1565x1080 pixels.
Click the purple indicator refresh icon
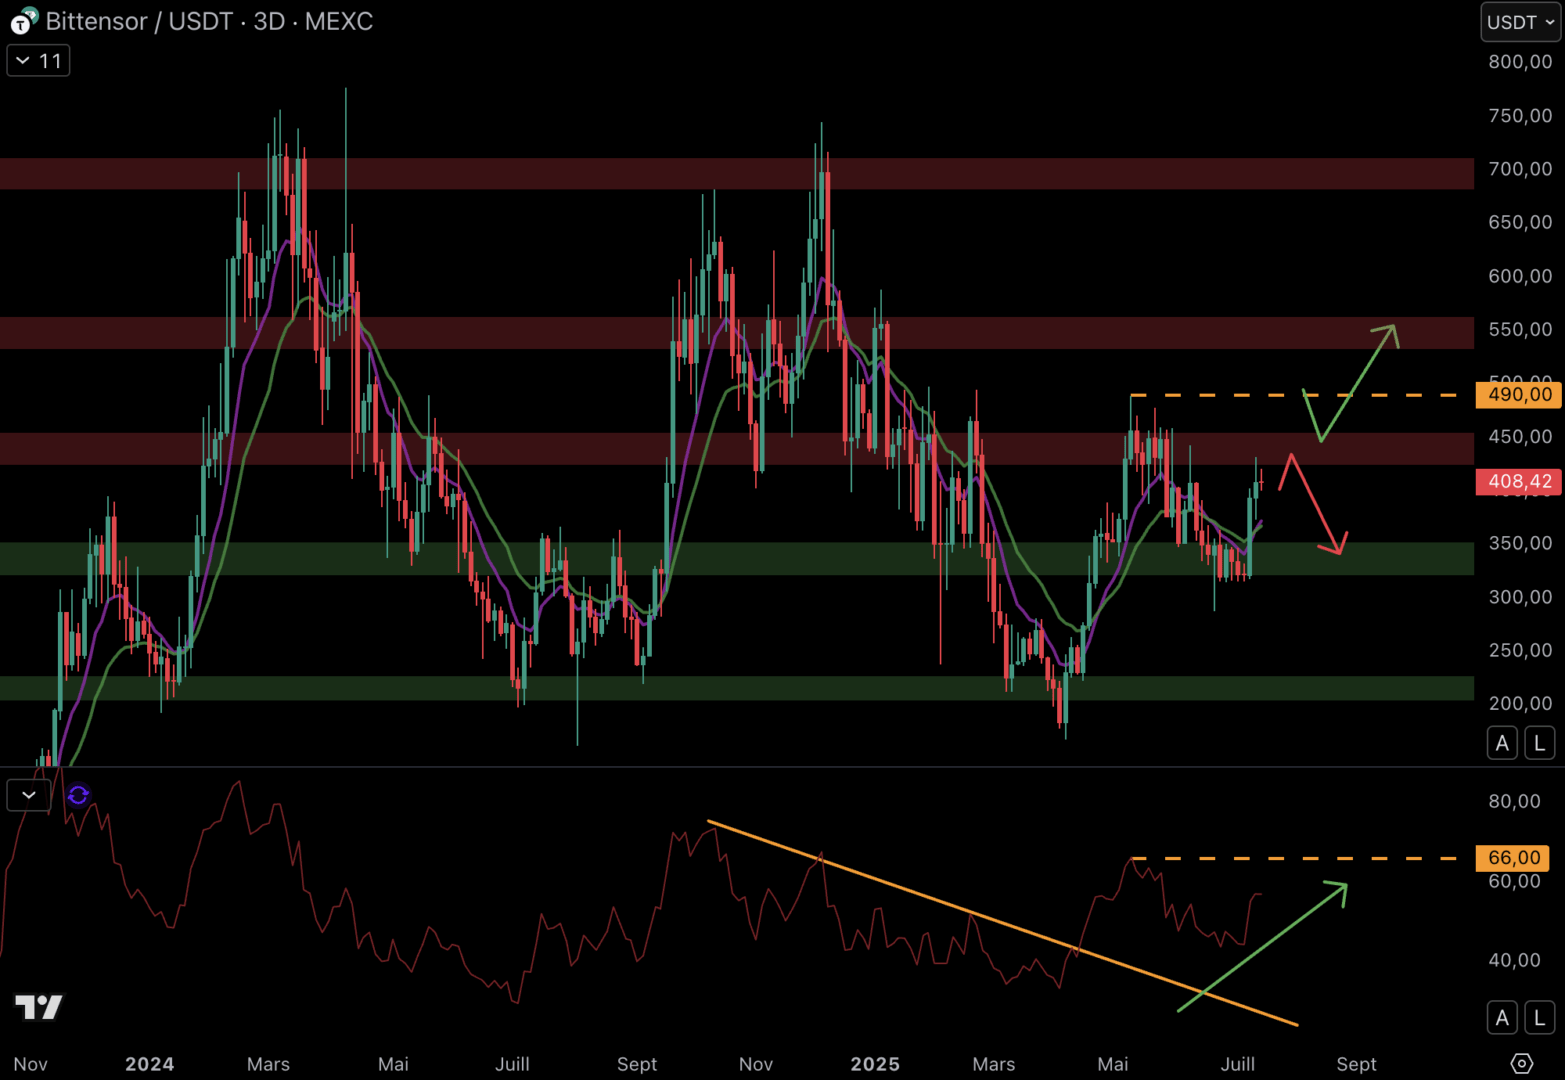pyautogui.click(x=78, y=795)
